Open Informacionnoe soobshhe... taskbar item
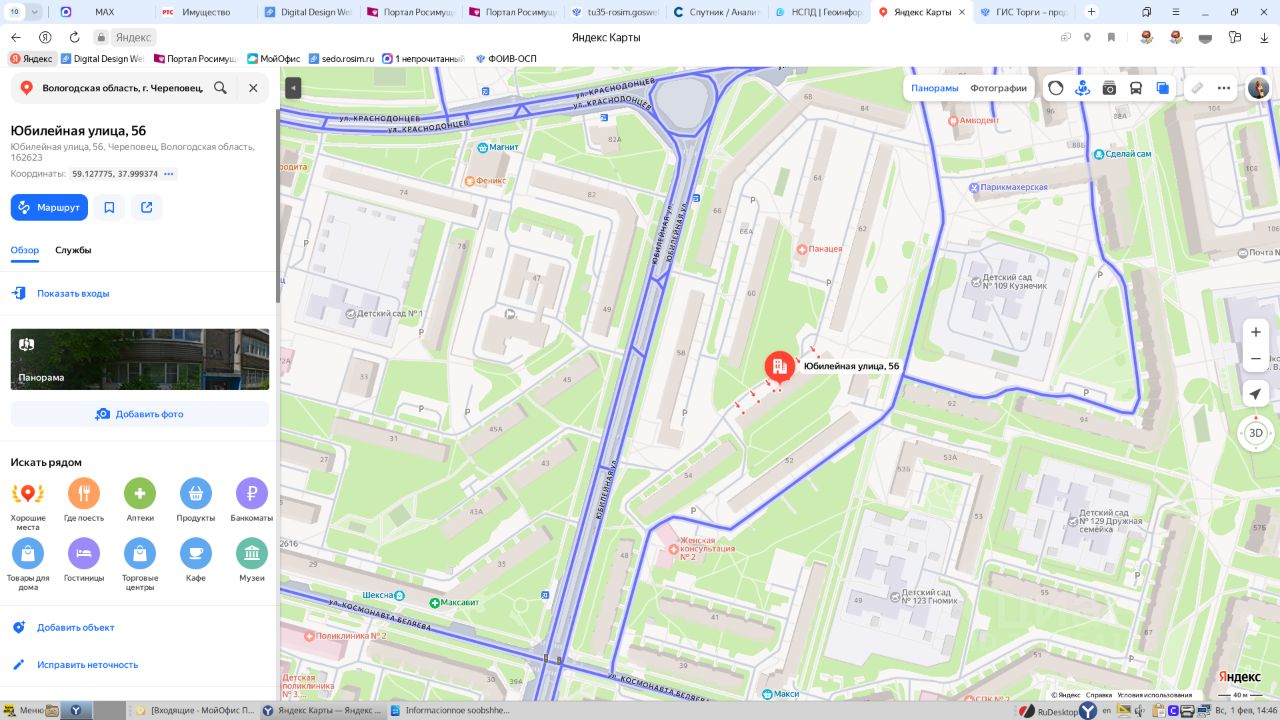The height and width of the screenshot is (720, 1280). tap(451, 710)
